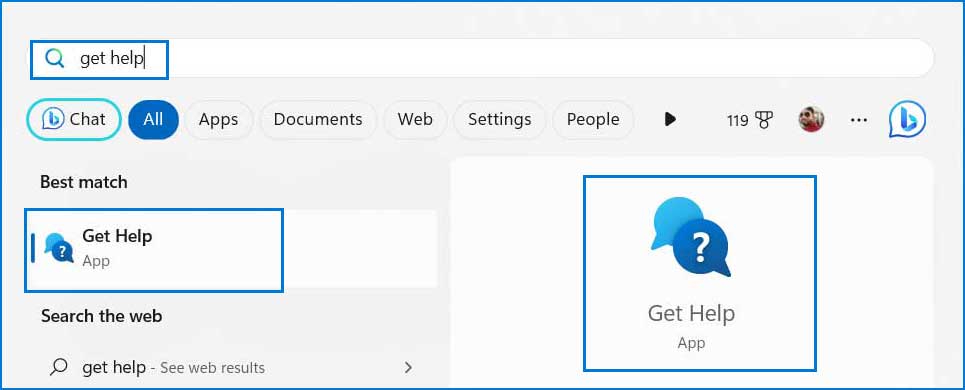Show more filters with the play arrow
Image resolution: width=965 pixels, height=390 pixels.
[x=670, y=119]
